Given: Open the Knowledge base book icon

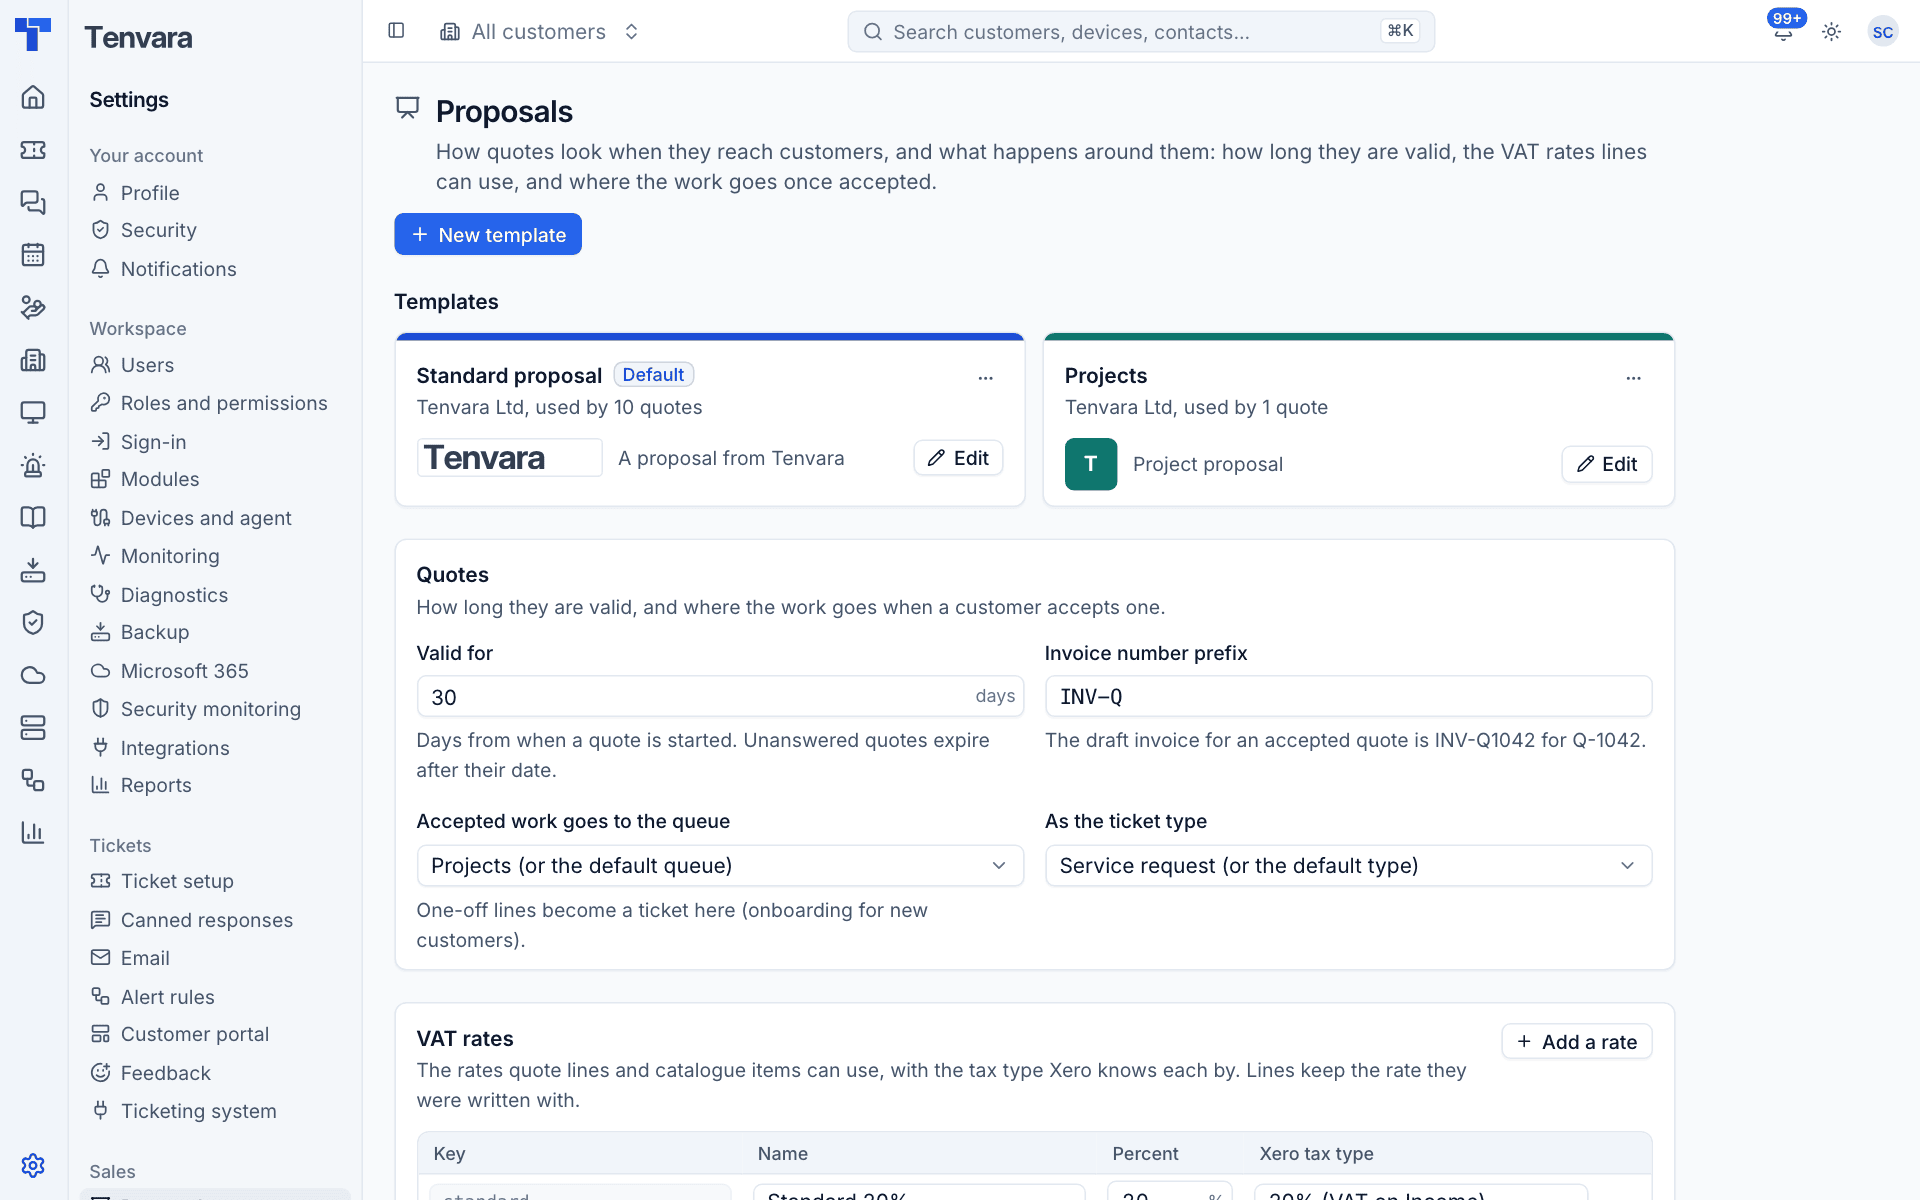Looking at the screenshot, I should point(33,517).
